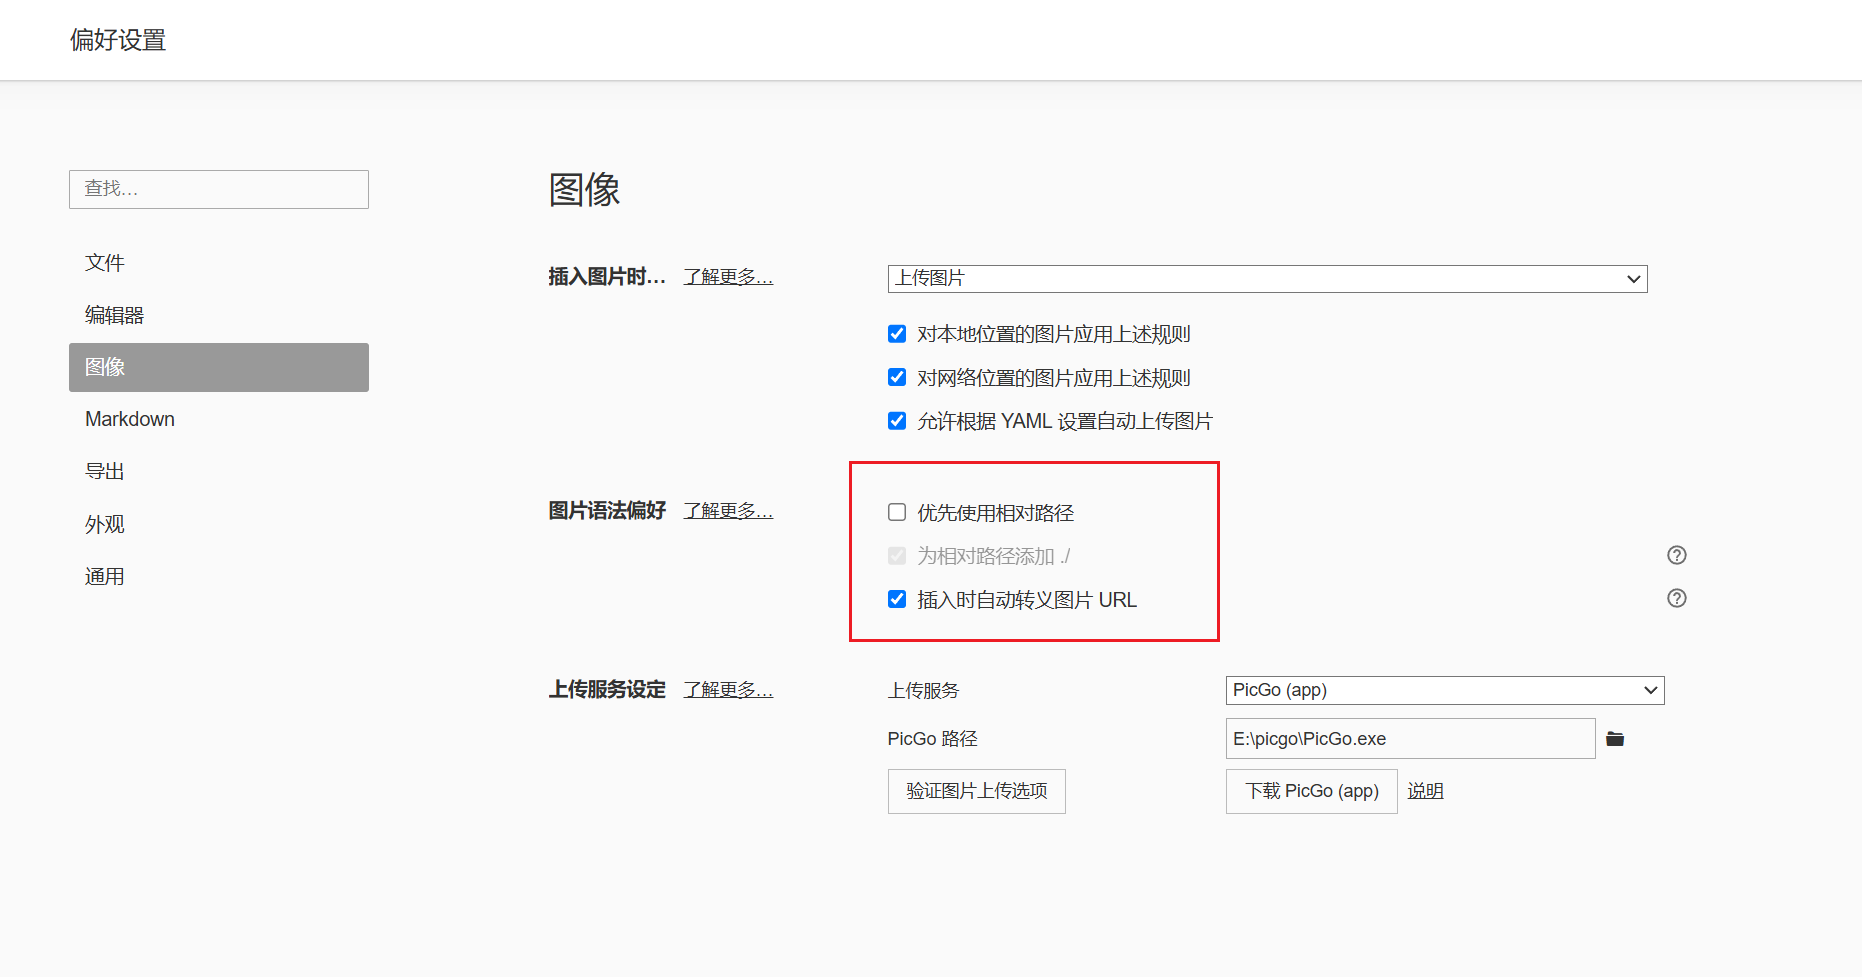Click help icon next to 为相对路径添加 ./

tap(1676, 555)
